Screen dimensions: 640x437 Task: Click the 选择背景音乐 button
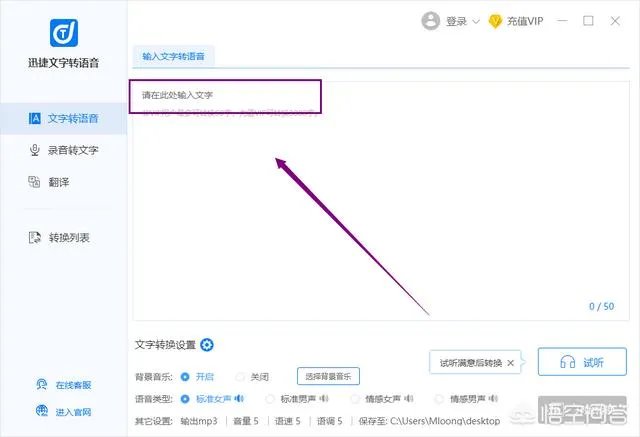328,376
